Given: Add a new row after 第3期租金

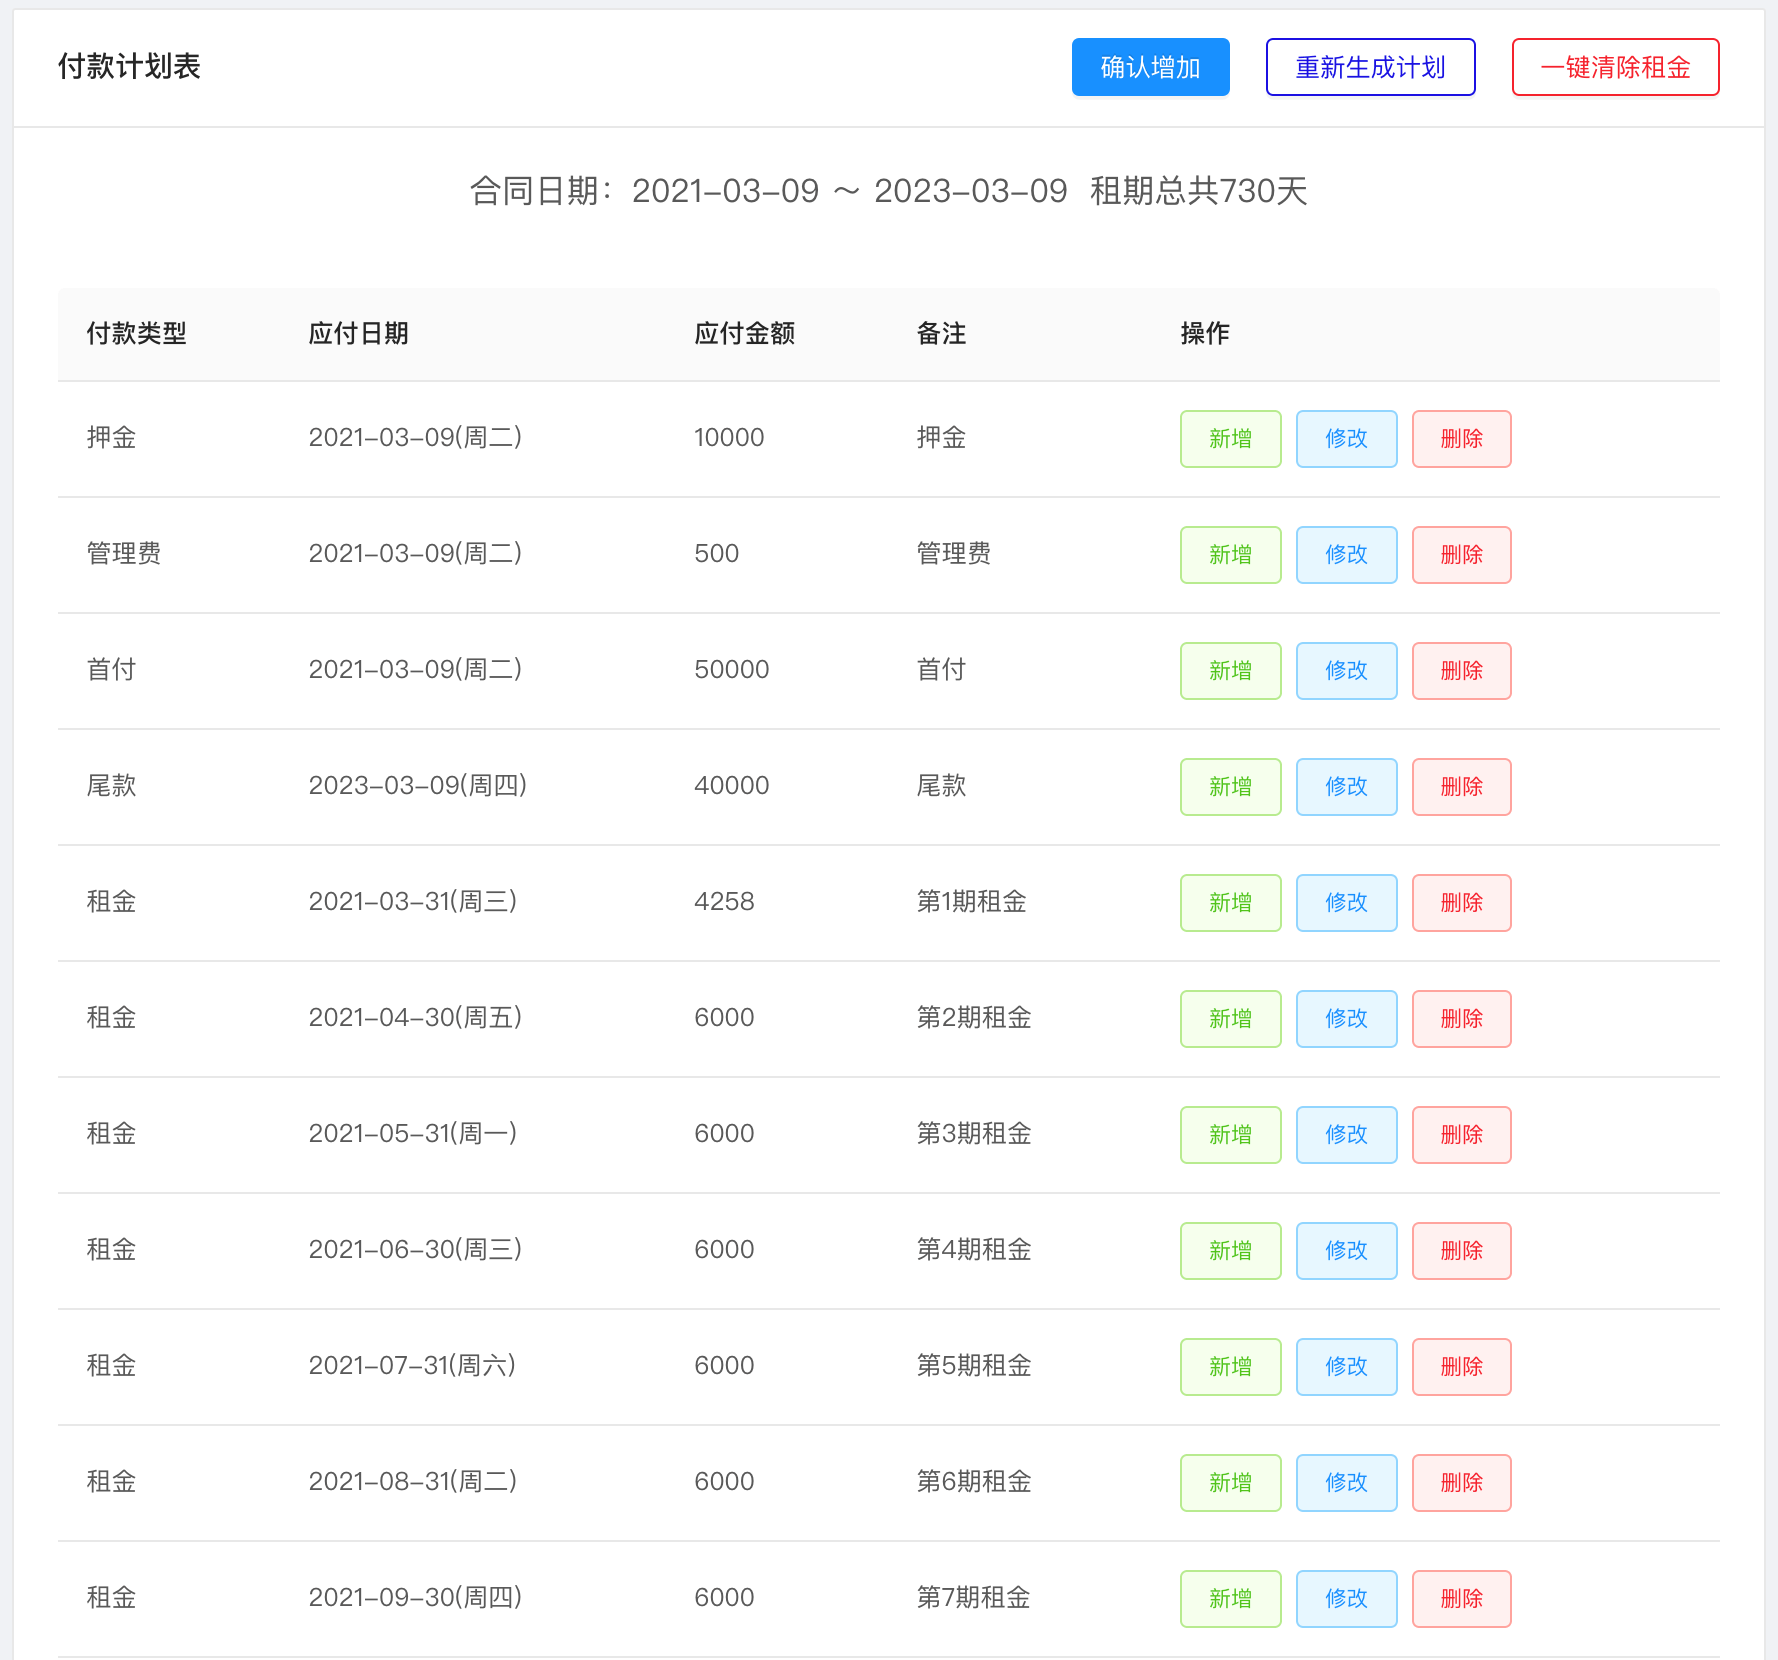Looking at the screenshot, I should 1230,1135.
